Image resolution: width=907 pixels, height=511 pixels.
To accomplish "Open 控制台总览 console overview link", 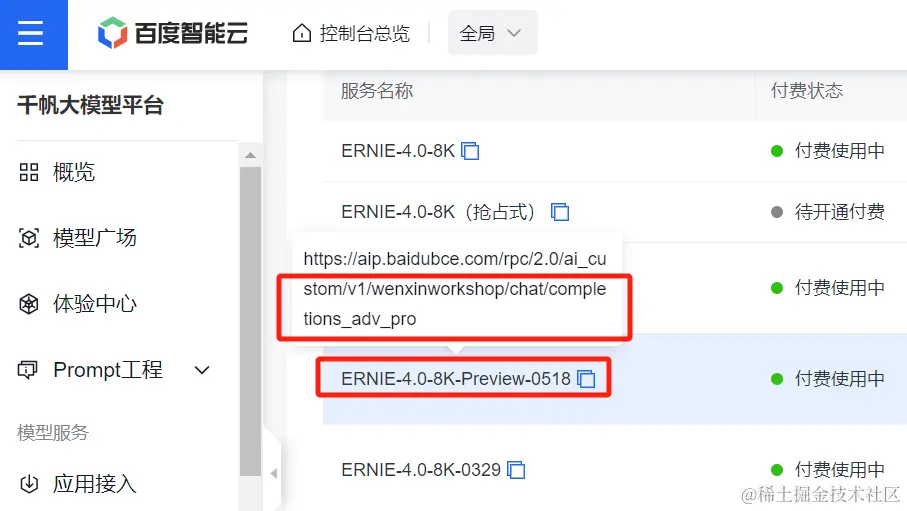I will 364,34.
